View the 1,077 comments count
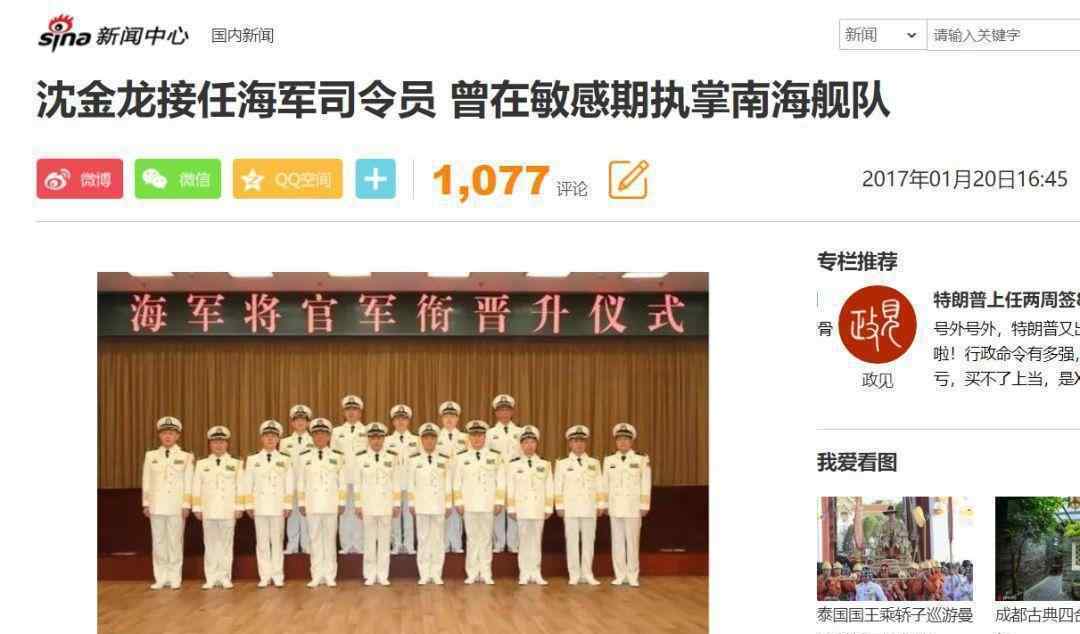The width and height of the screenshot is (1080, 634). point(490,181)
